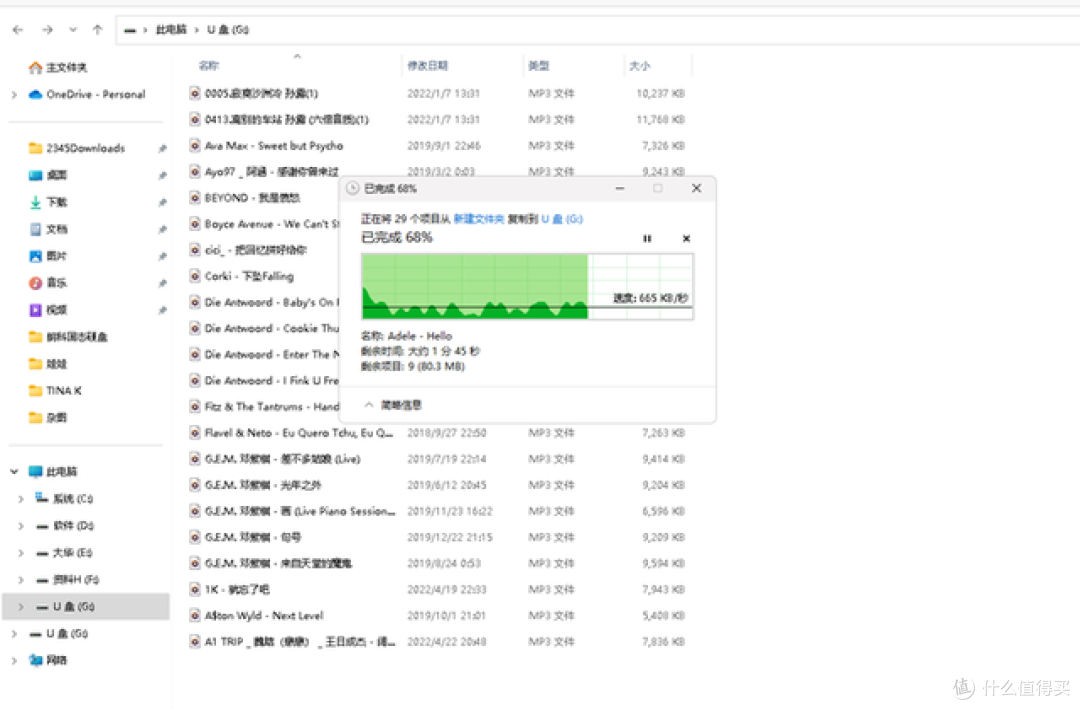1080x710 pixels.
Task: Select 系统 (C:) drive in tree
Action: pyautogui.click(x=64, y=499)
